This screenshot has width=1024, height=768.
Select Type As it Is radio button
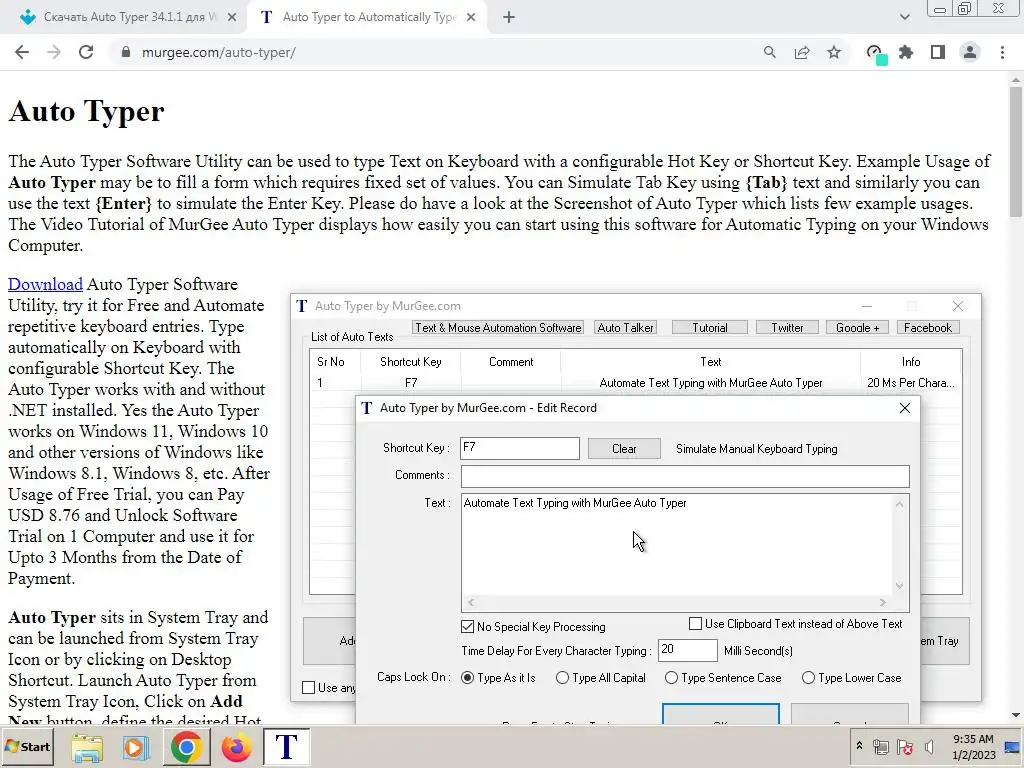pyautogui.click(x=468, y=678)
